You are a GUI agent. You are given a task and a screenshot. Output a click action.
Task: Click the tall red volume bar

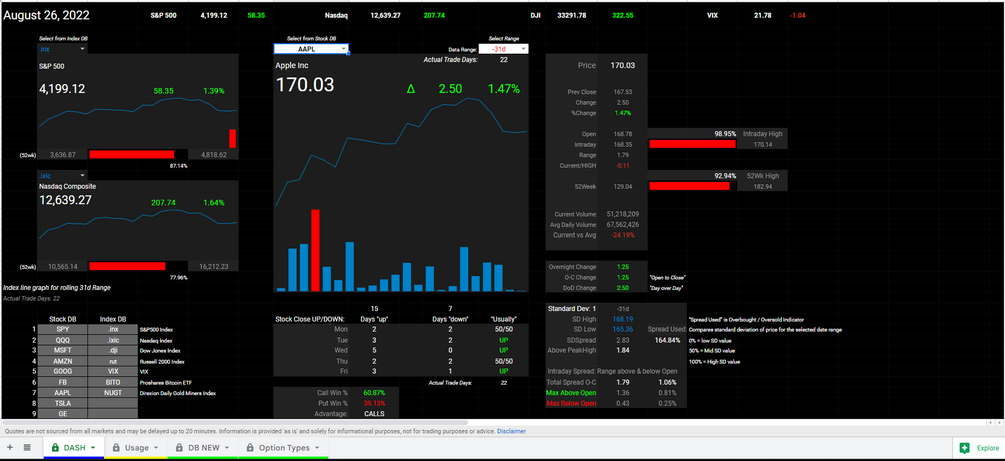click(x=315, y=250)
